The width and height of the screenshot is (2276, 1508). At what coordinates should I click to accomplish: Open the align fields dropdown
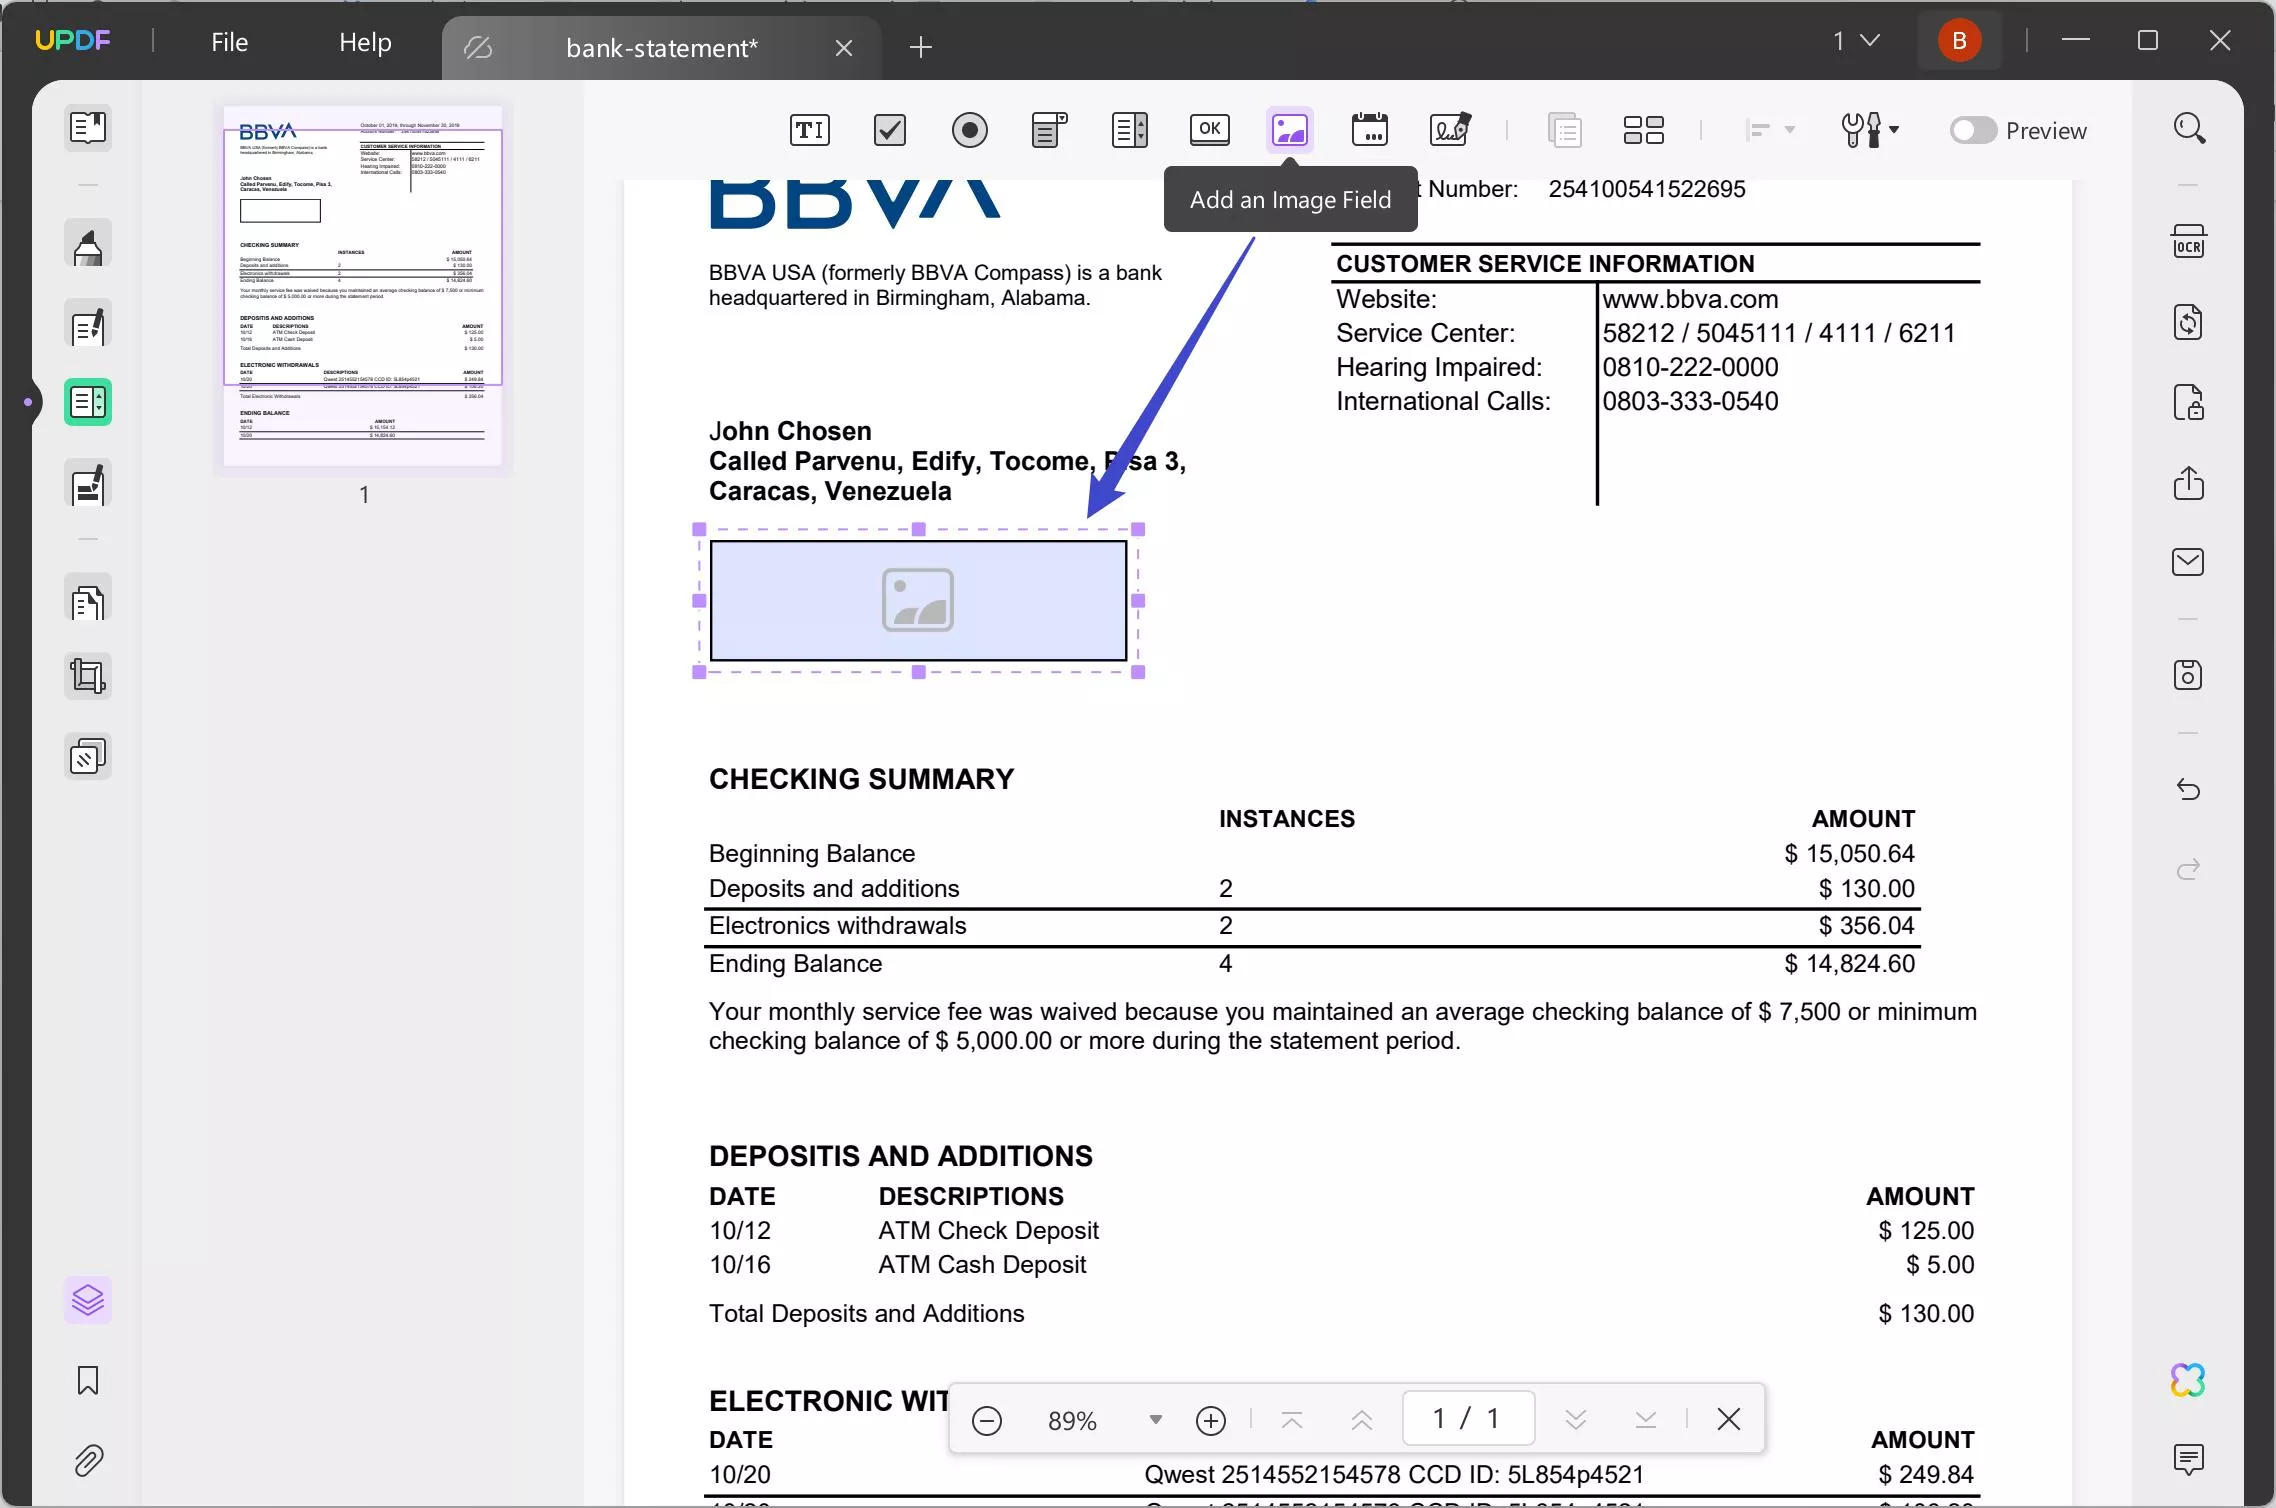click(x=1769, y=130)
